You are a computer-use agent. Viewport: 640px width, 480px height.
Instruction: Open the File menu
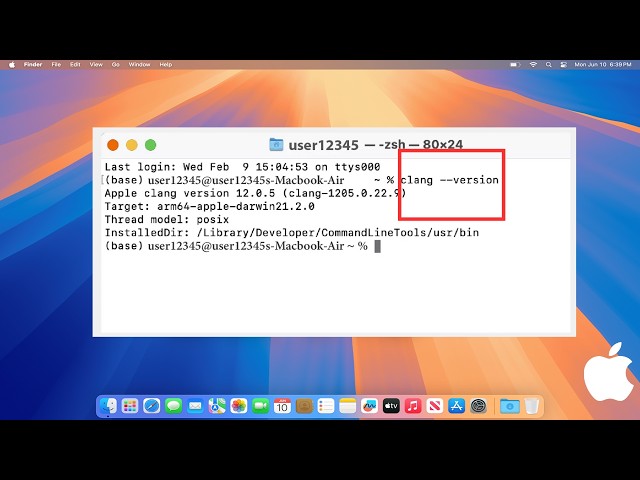coord(56,64)
